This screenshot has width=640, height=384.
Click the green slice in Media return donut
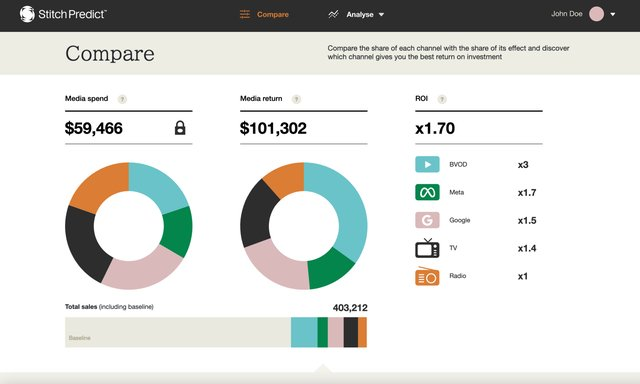329,270
